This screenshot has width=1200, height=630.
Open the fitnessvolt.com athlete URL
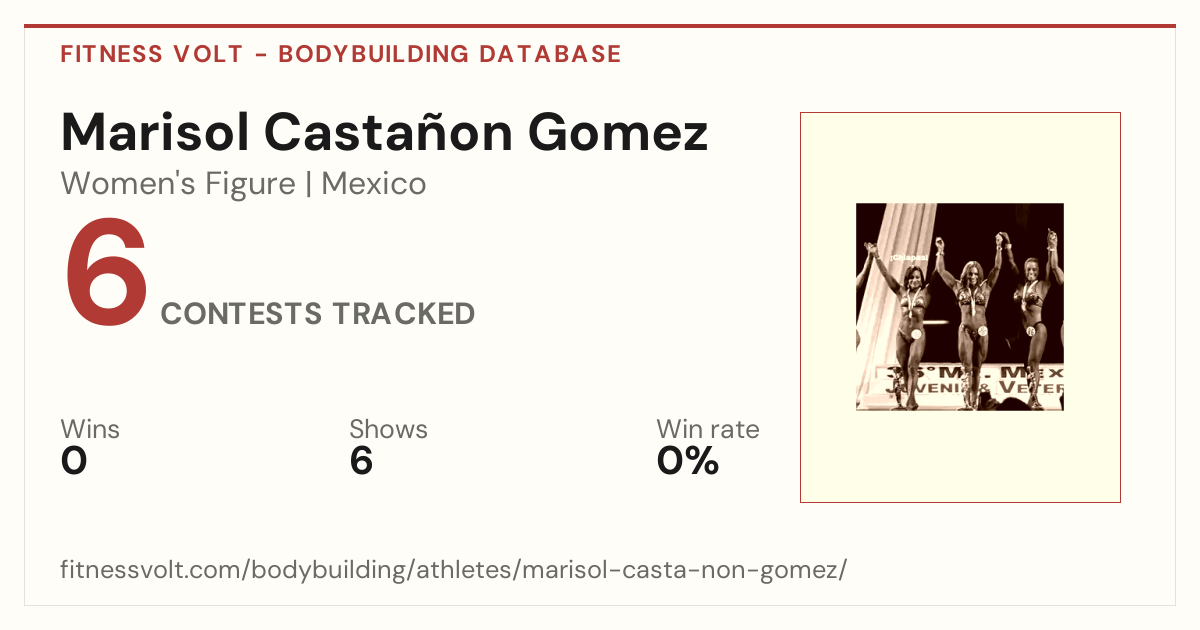[454, 571]
